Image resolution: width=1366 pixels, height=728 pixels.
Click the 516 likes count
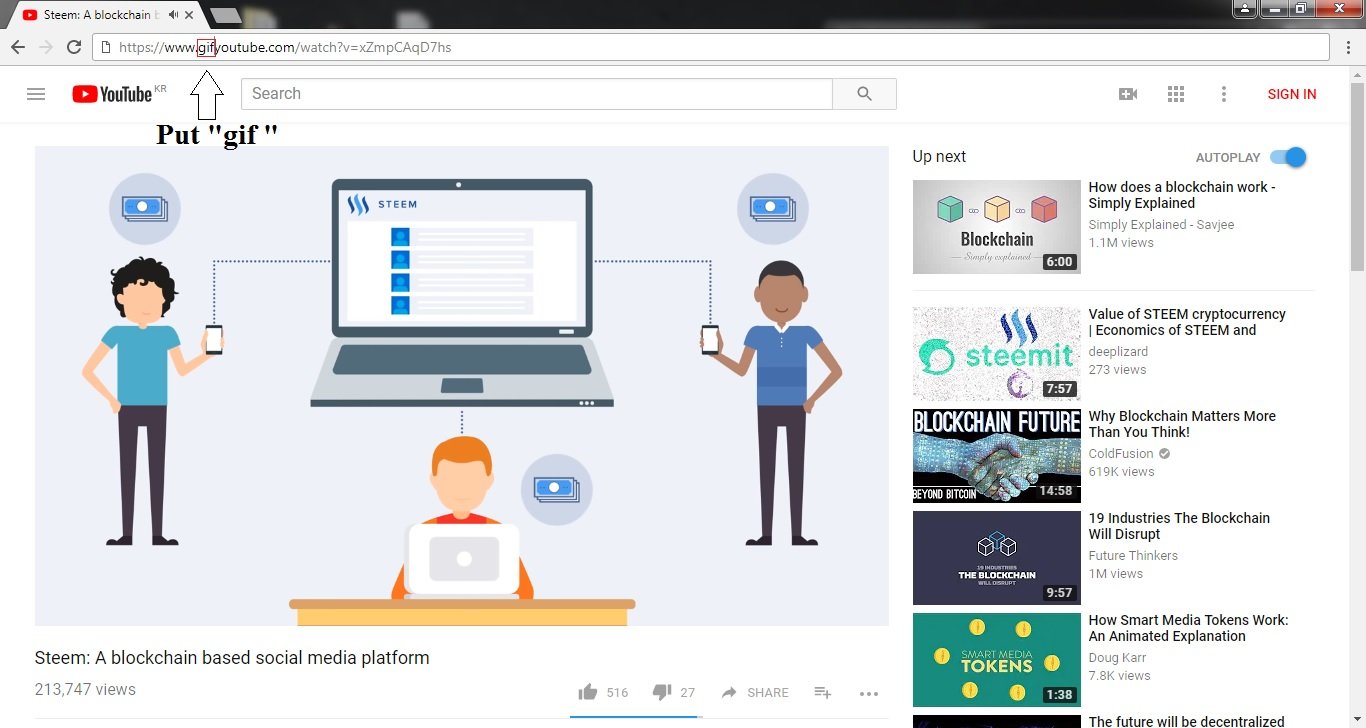(x=617, y=693)
